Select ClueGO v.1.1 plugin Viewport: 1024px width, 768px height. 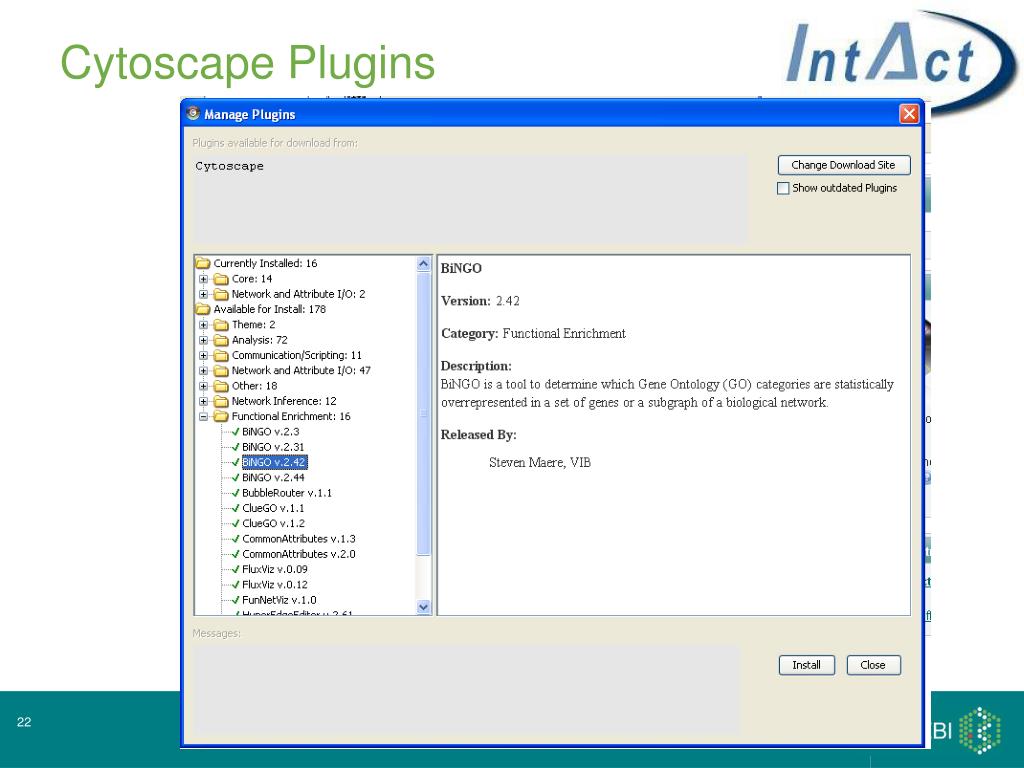(273, 508)
